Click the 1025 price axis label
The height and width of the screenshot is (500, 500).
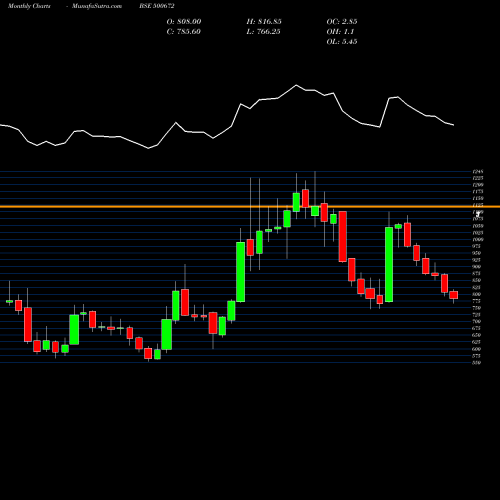[x=478, y=233]
